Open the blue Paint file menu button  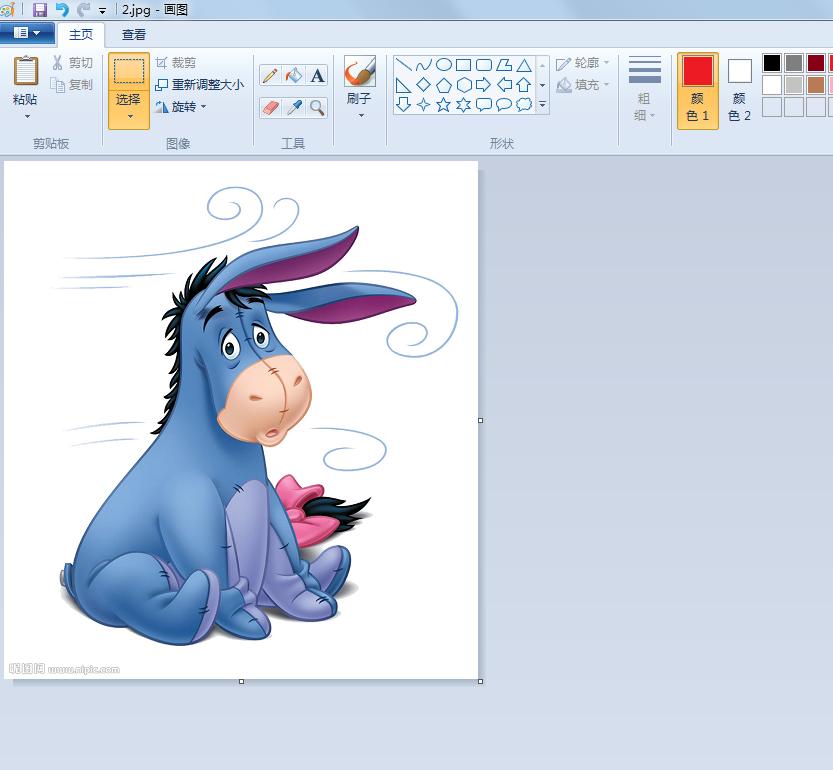27,33
